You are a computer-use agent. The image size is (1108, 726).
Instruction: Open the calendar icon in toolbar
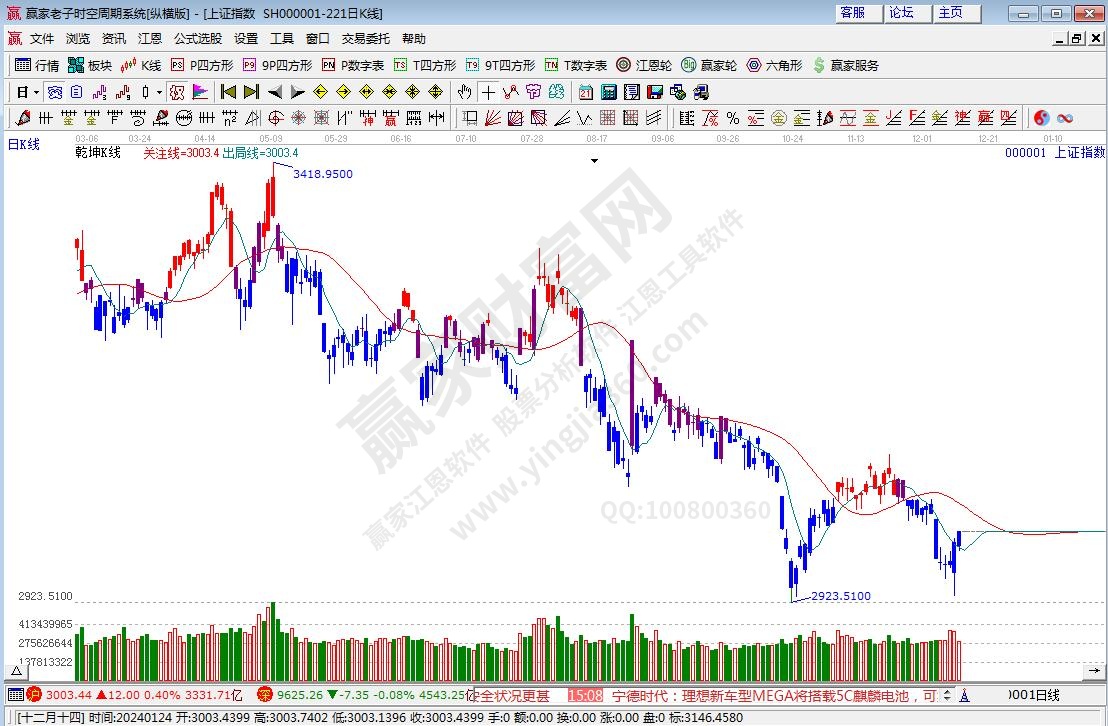pos(585,92)
